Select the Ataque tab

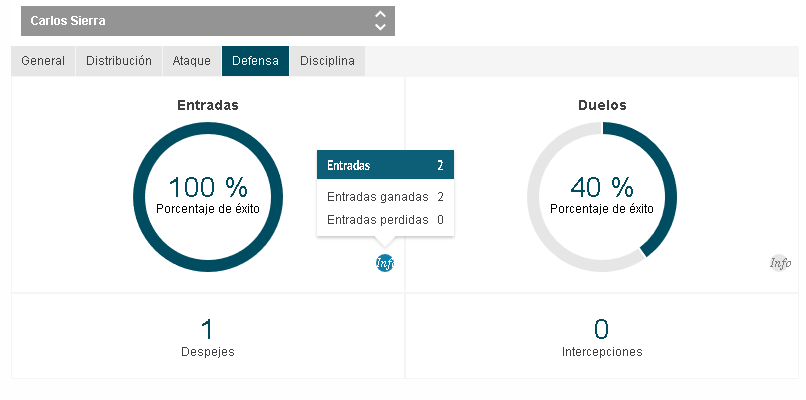point(192,61)
